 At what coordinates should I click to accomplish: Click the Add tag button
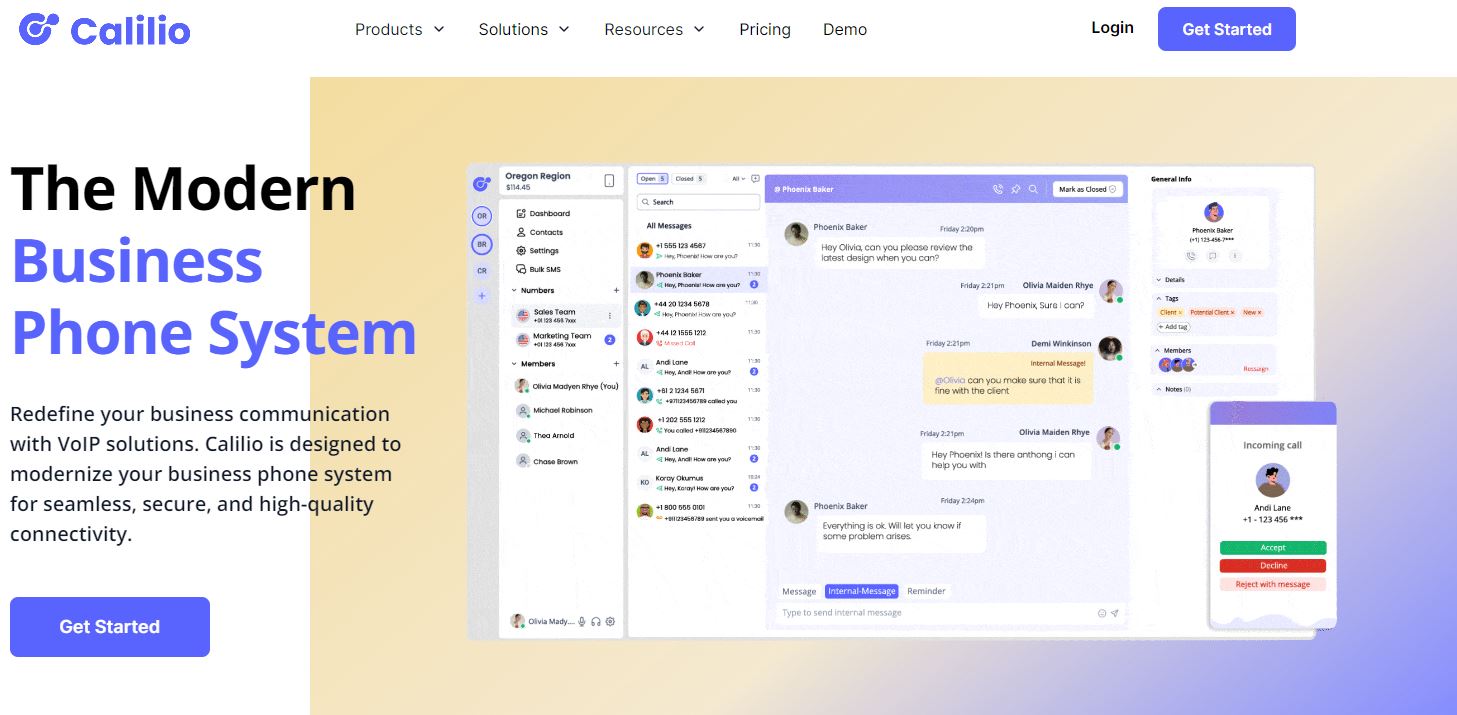[1173, 327]
